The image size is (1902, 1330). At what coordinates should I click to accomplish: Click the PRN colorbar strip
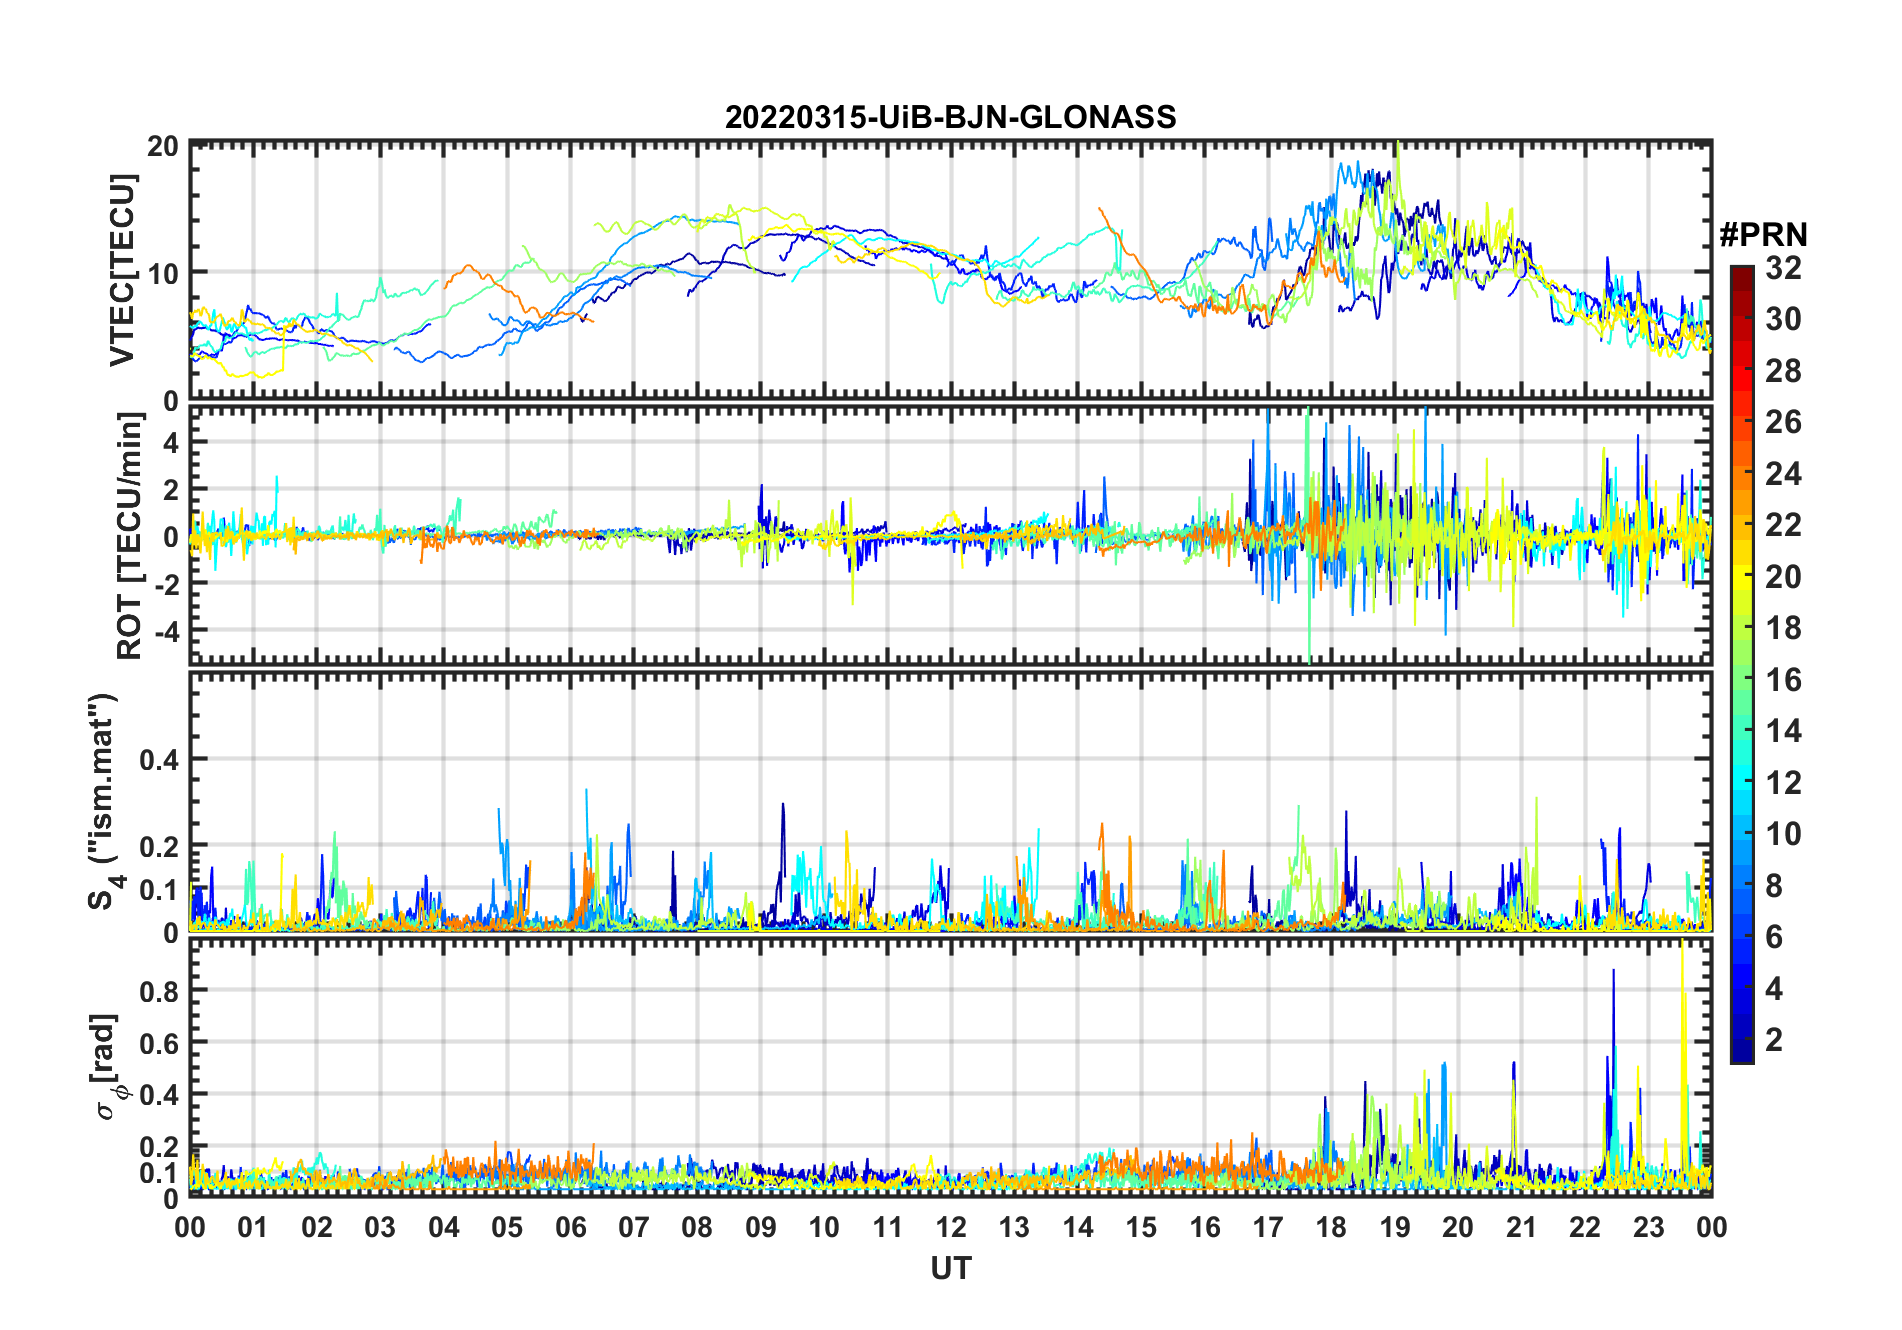tap(1741, 664)
